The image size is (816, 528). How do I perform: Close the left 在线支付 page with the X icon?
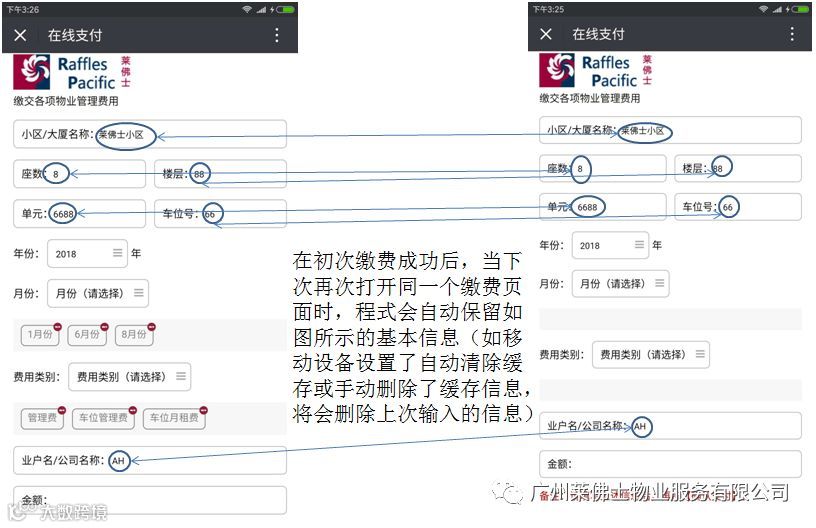point(20,35)
